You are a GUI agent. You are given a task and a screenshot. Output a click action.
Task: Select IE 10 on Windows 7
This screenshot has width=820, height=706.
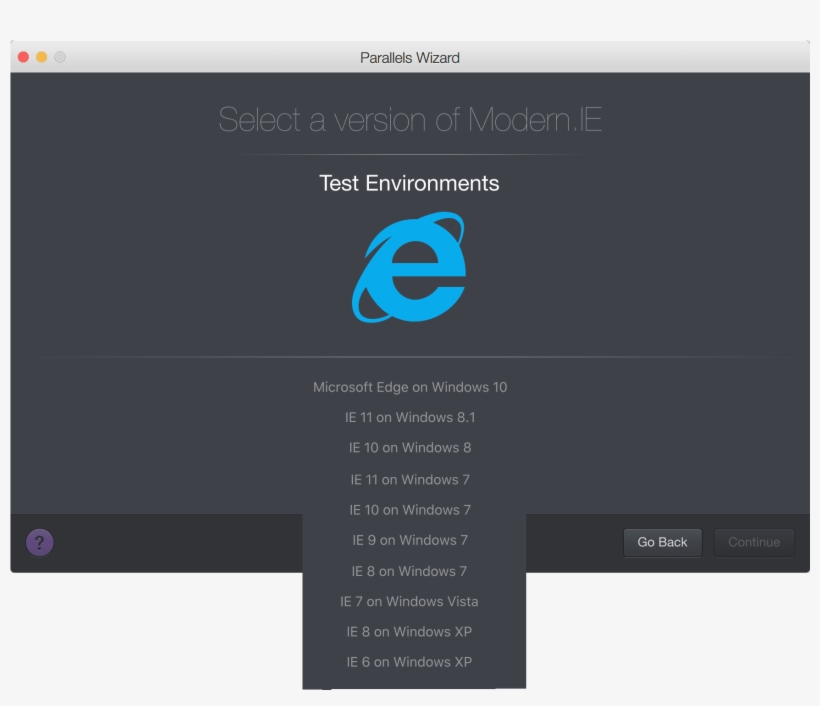410,509
